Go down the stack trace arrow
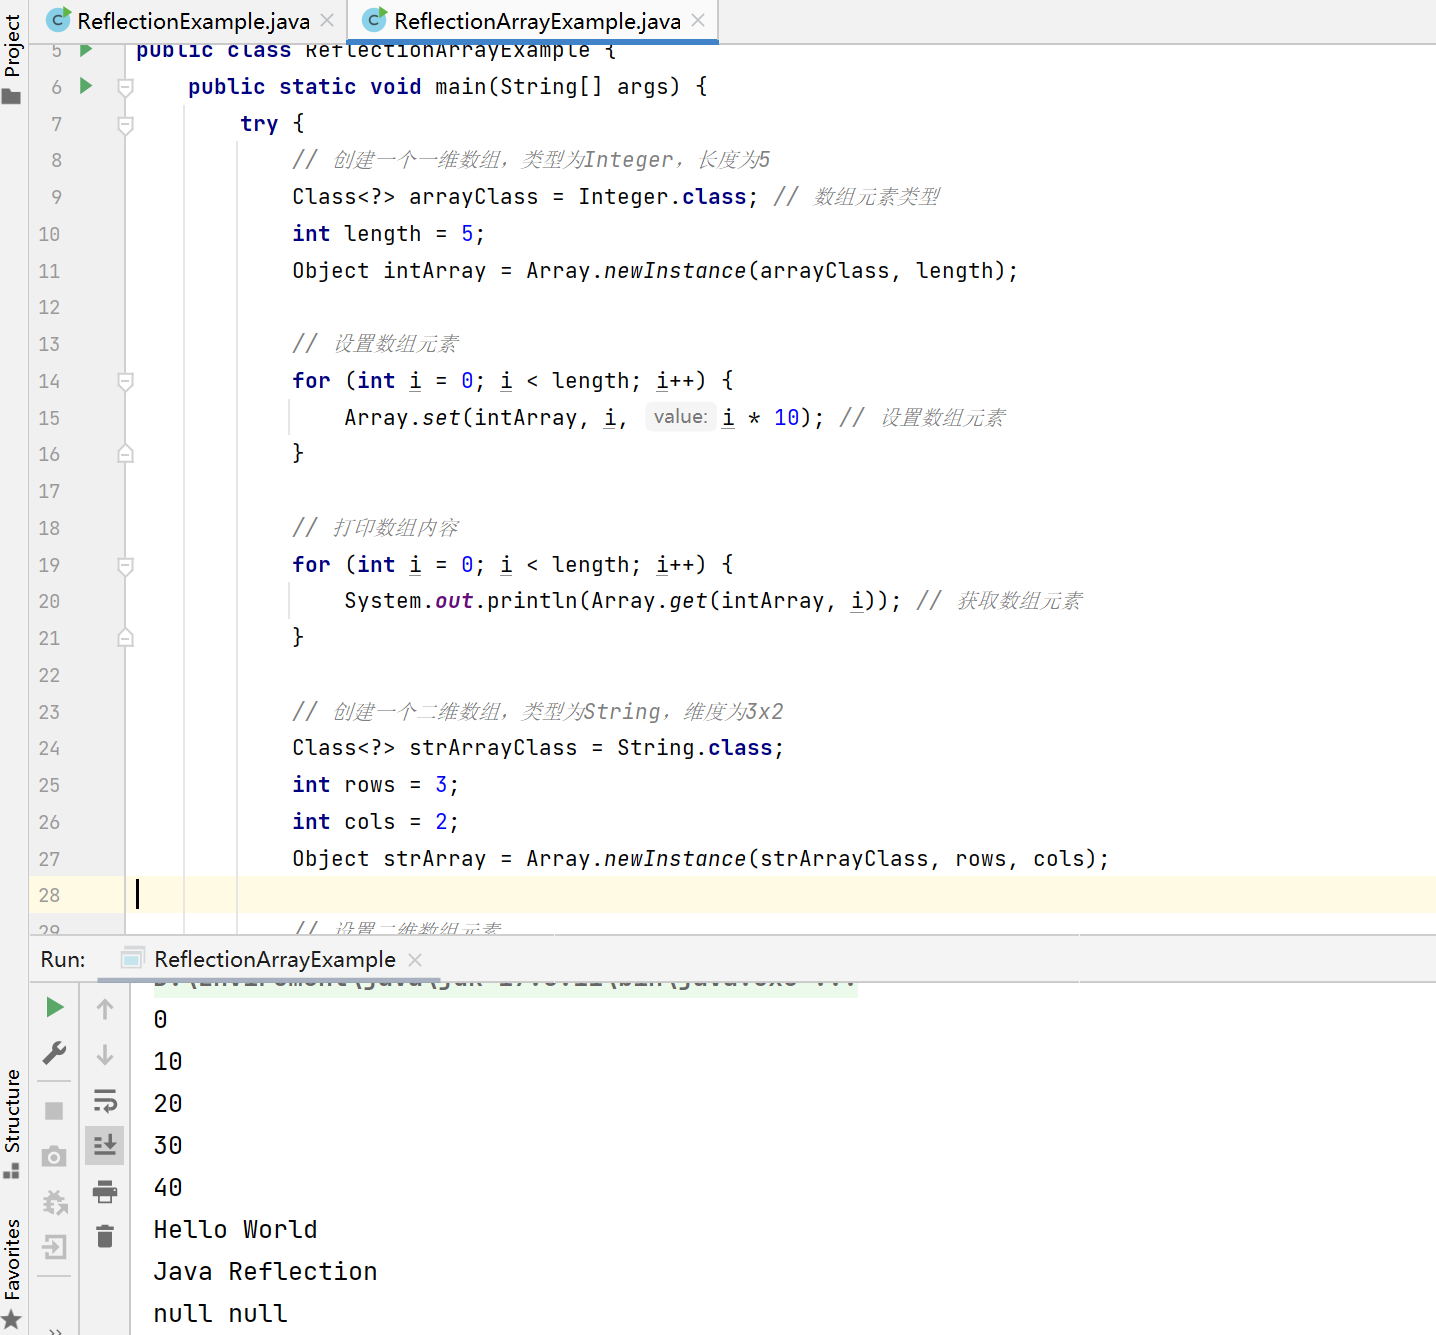This screenshot has height=1335, width=1436. click(x=105, y=1055)
